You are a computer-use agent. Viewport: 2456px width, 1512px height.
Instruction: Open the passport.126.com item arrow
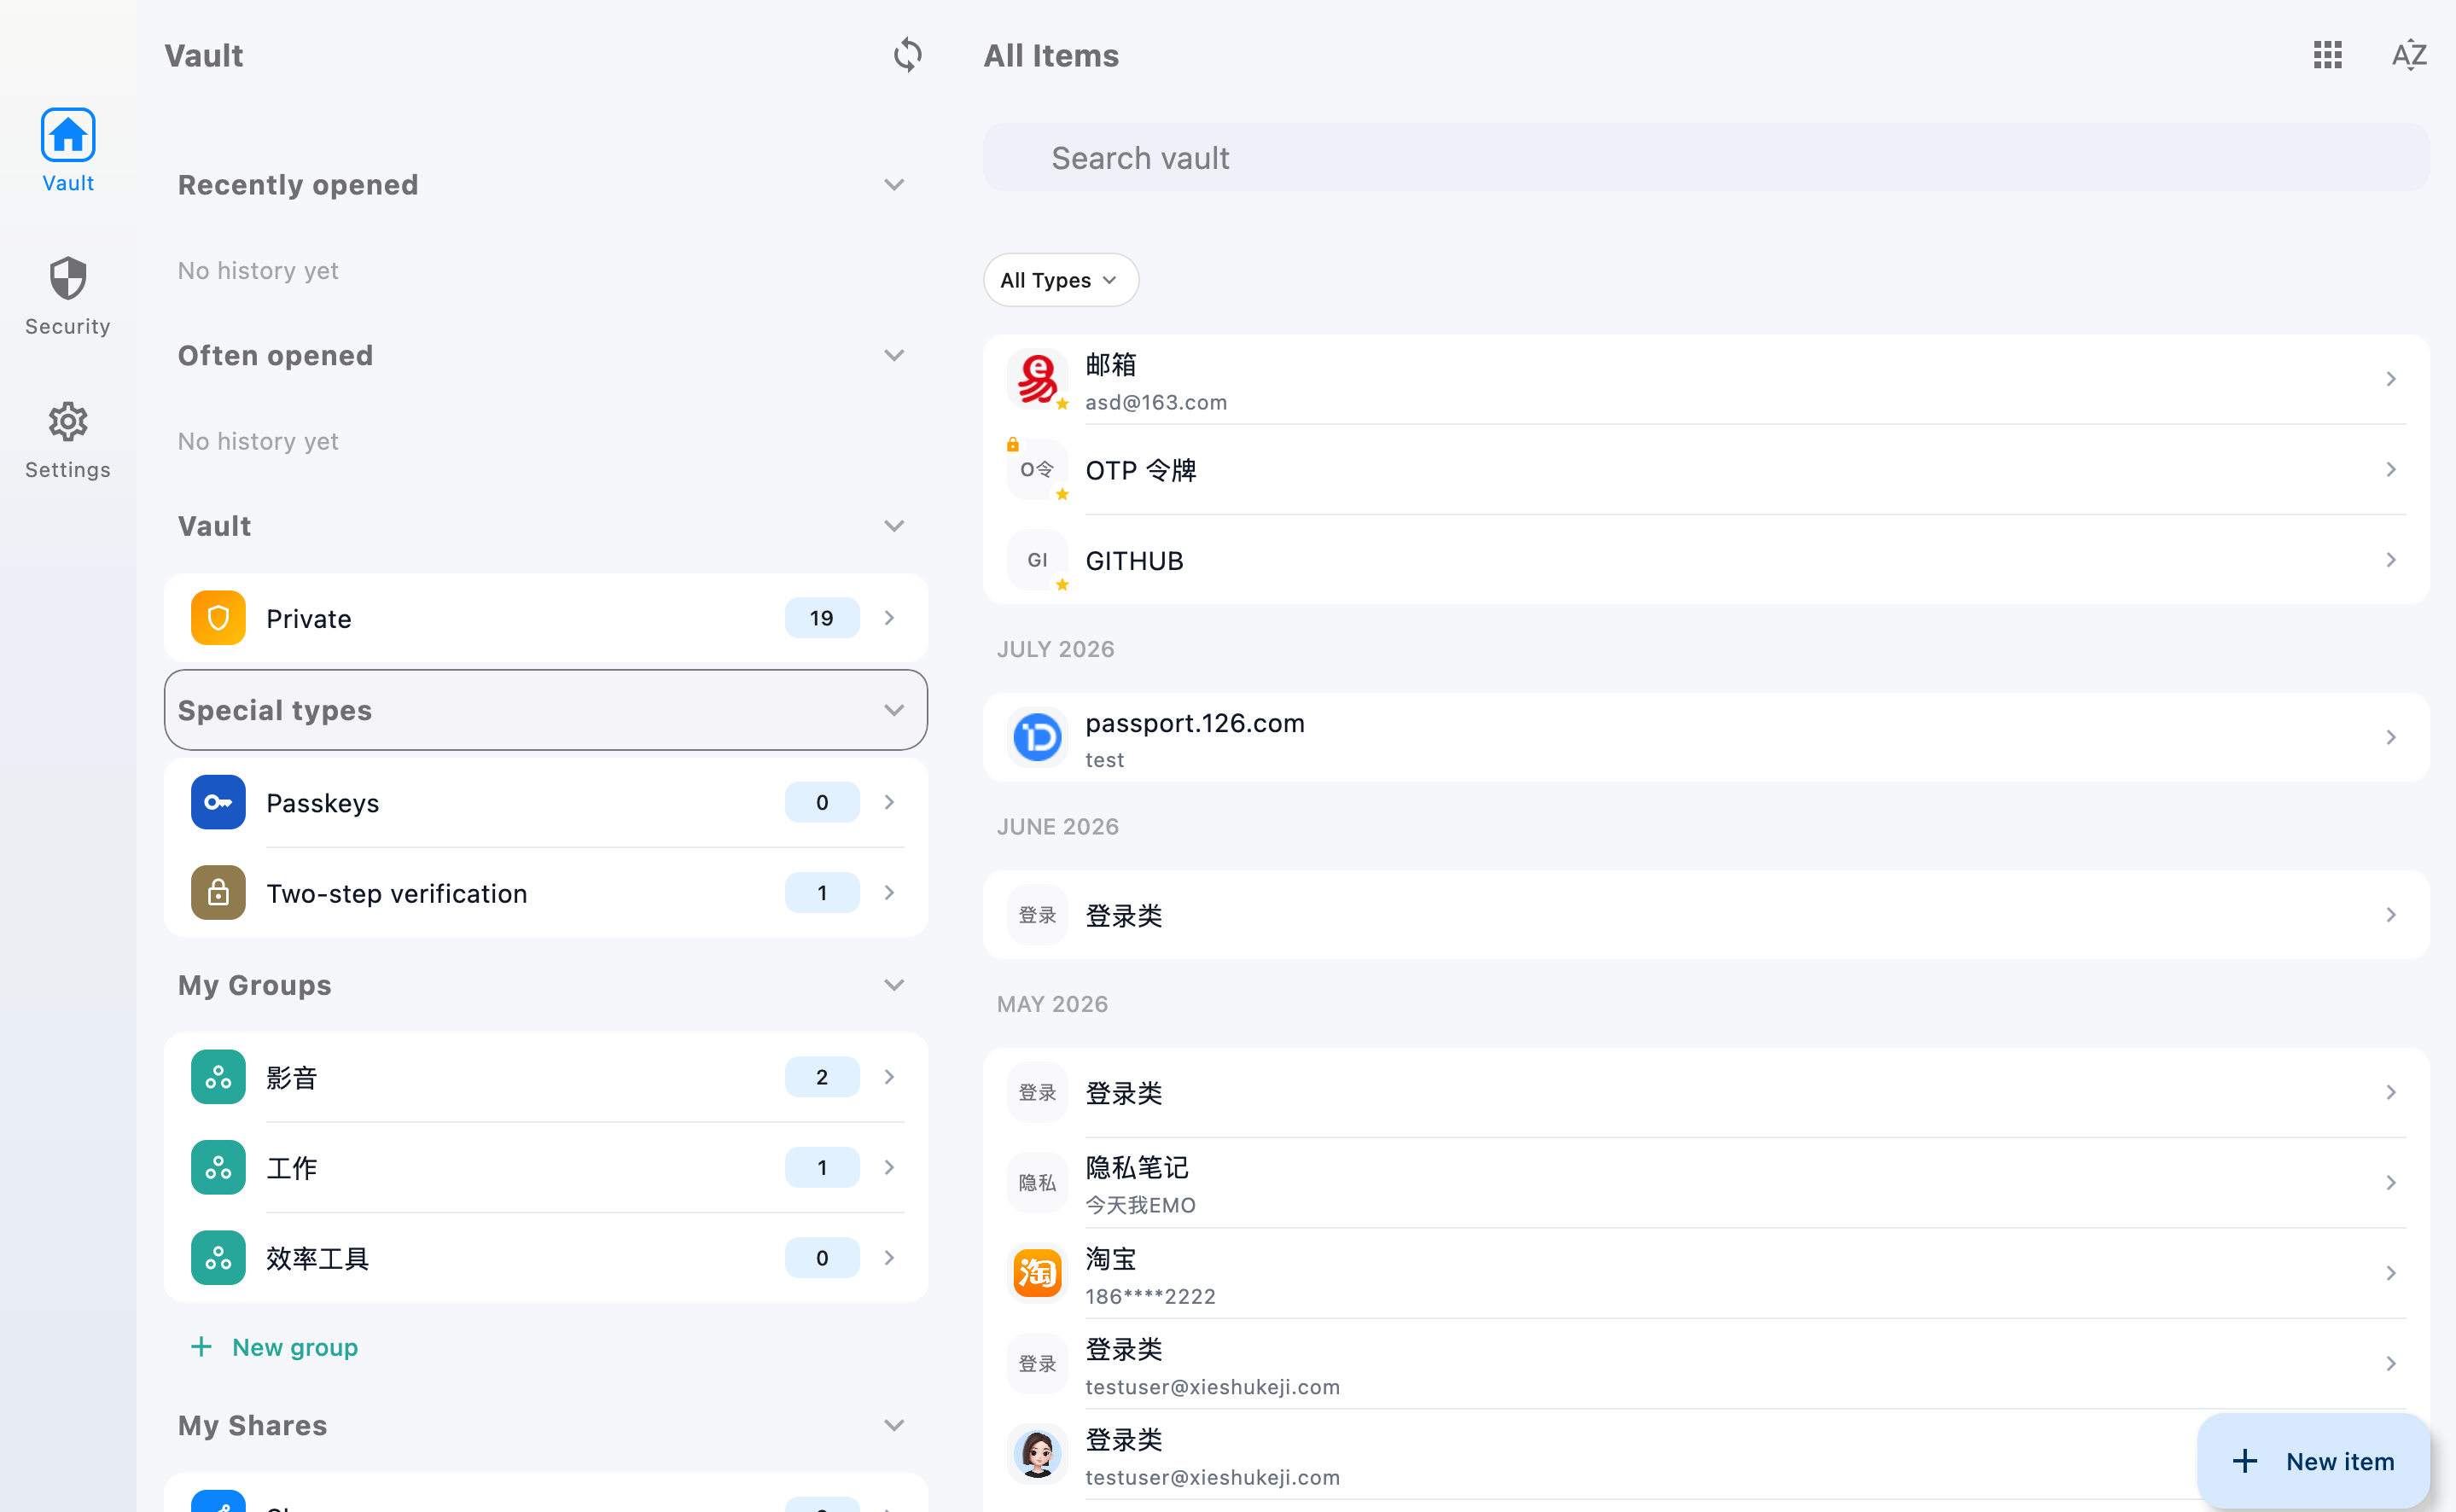pos(2391,738)
